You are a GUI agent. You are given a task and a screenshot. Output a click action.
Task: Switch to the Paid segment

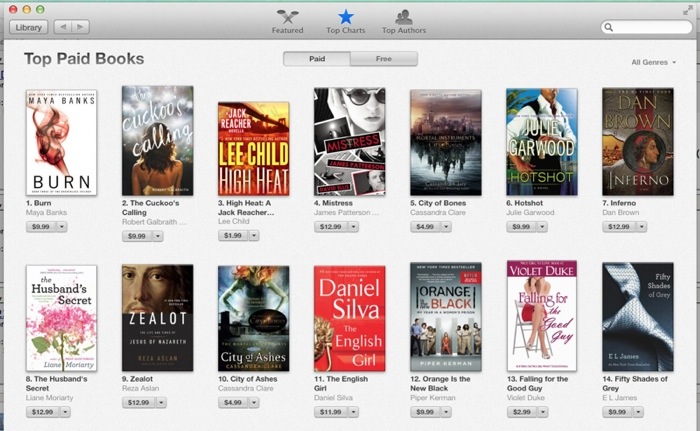(317, 59)
